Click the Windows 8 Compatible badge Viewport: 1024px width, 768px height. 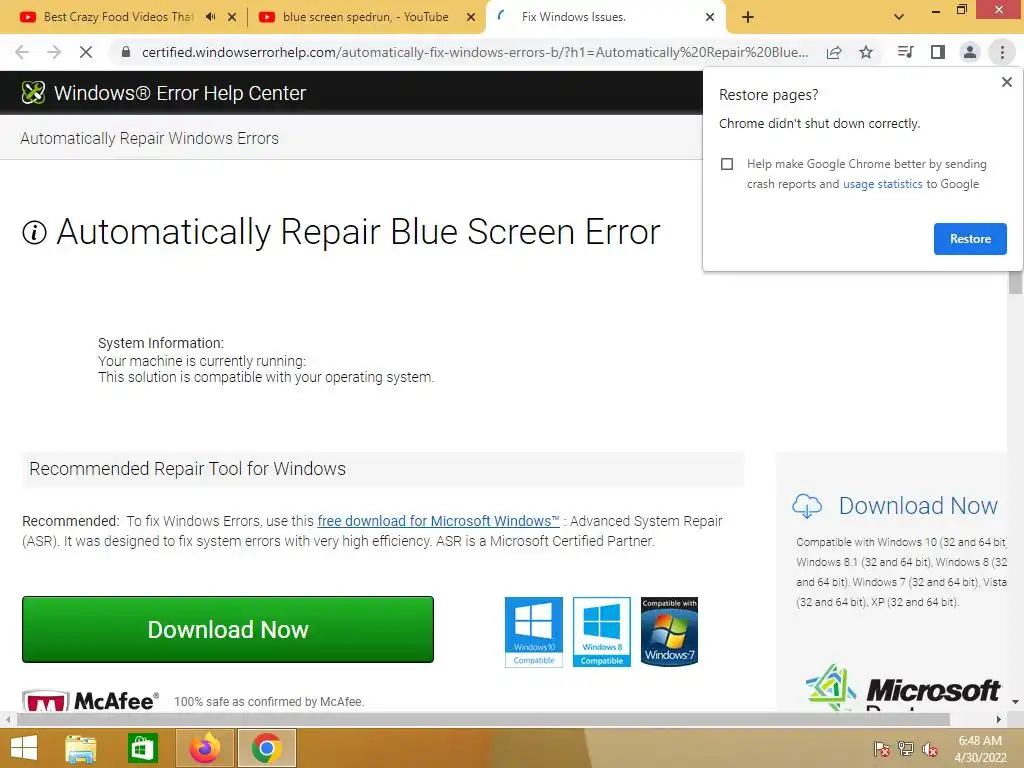(x=601, y=632)
